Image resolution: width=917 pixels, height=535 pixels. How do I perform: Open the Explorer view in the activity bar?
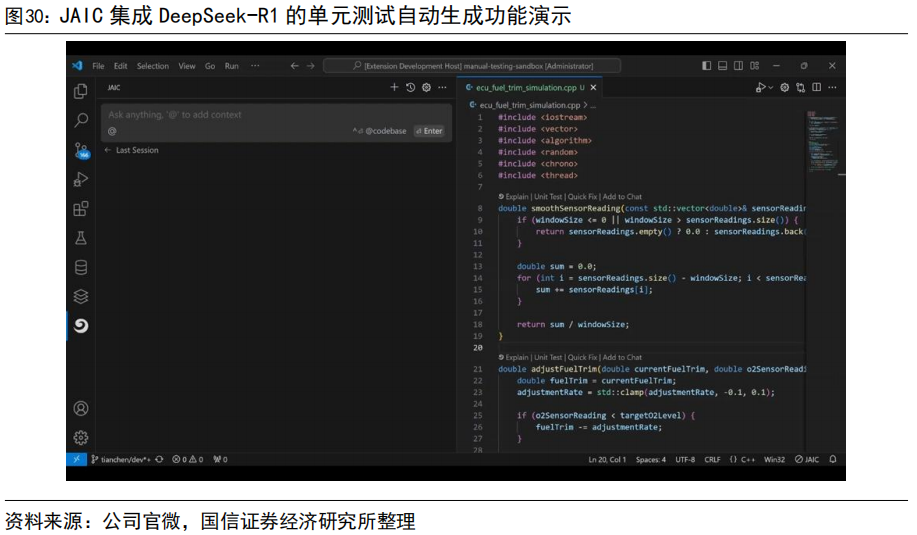coord(81,91)
